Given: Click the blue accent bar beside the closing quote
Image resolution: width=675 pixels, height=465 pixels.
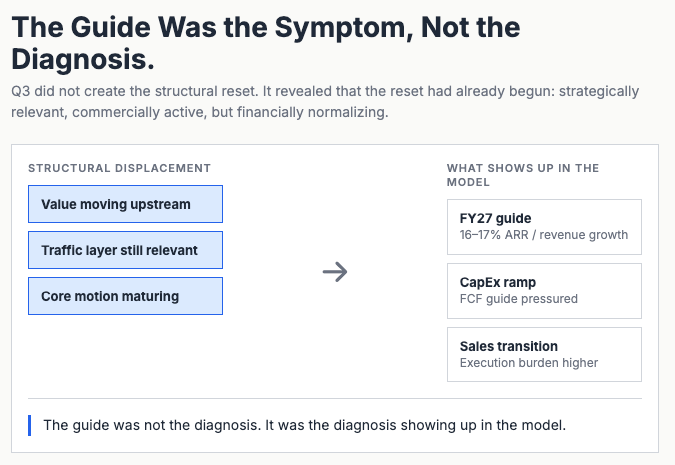Looking at the screenshot, I should click(29, 425).
